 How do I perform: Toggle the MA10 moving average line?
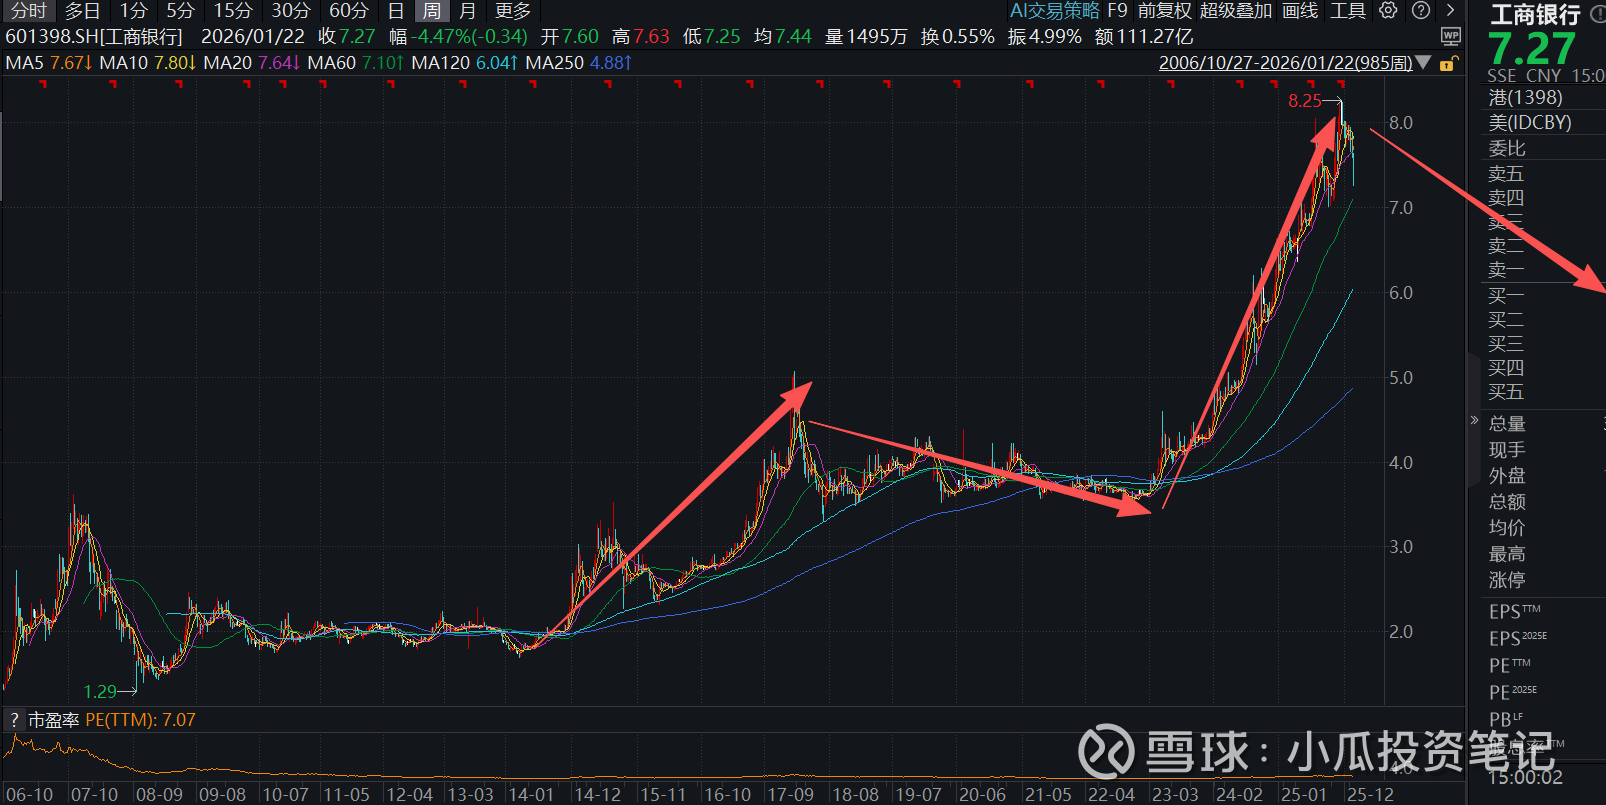(x=148, y=63)
